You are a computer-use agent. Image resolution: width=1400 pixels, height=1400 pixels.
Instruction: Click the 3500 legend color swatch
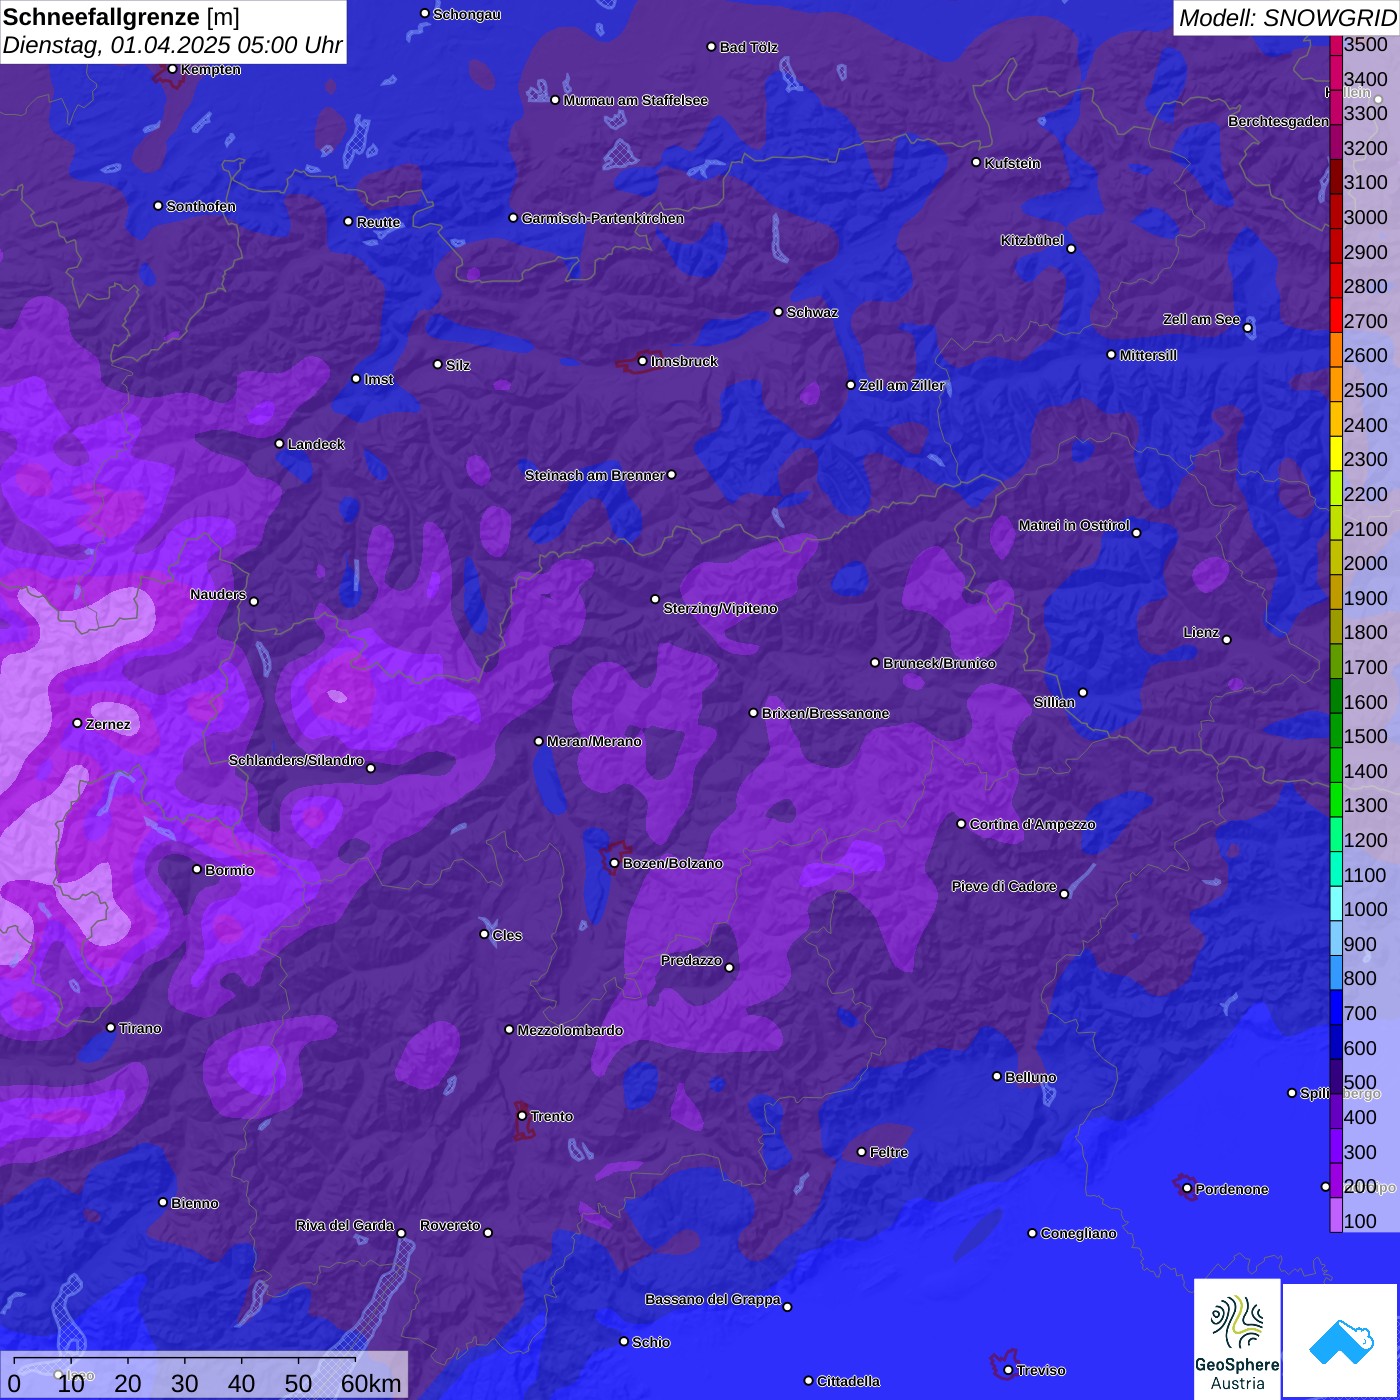pyautogui.click(x=1336, y=45)
